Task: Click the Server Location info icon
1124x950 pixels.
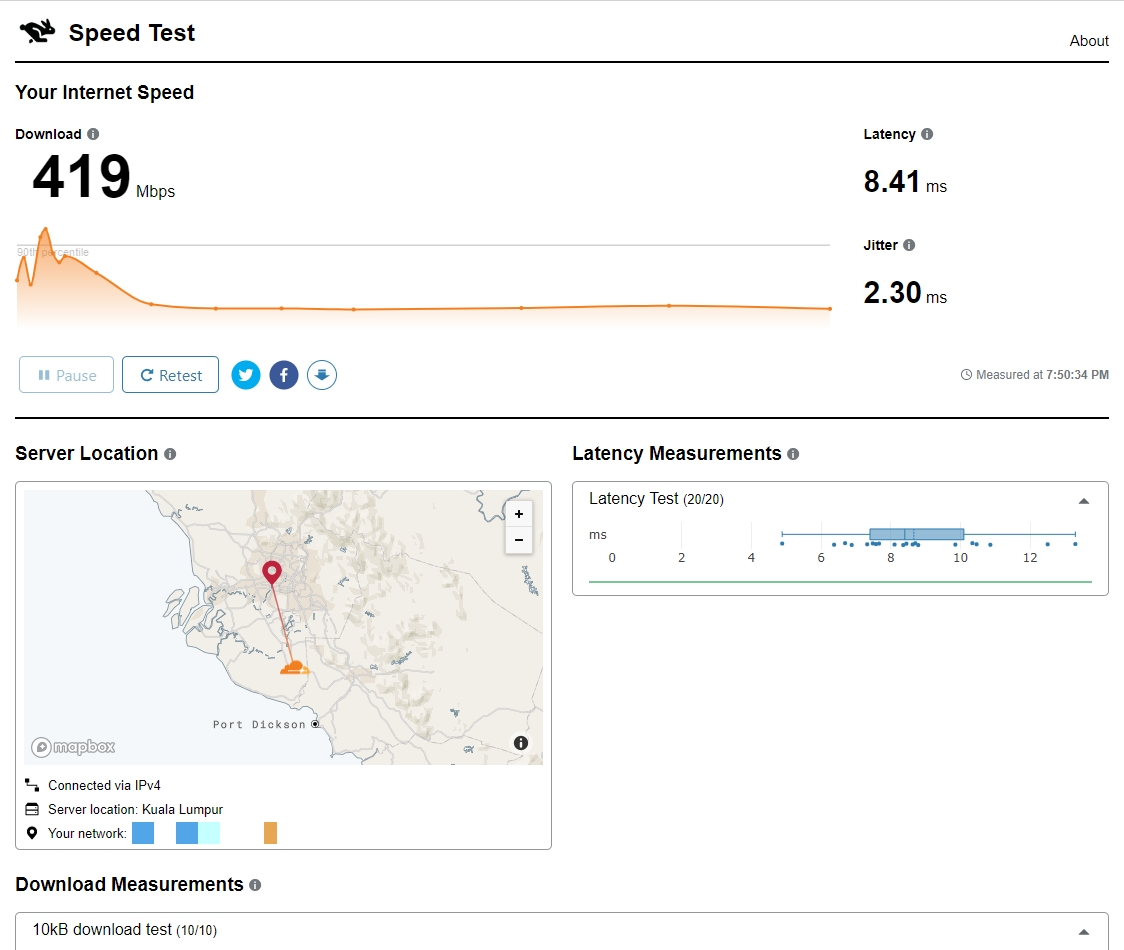Action: click(170, 454)
